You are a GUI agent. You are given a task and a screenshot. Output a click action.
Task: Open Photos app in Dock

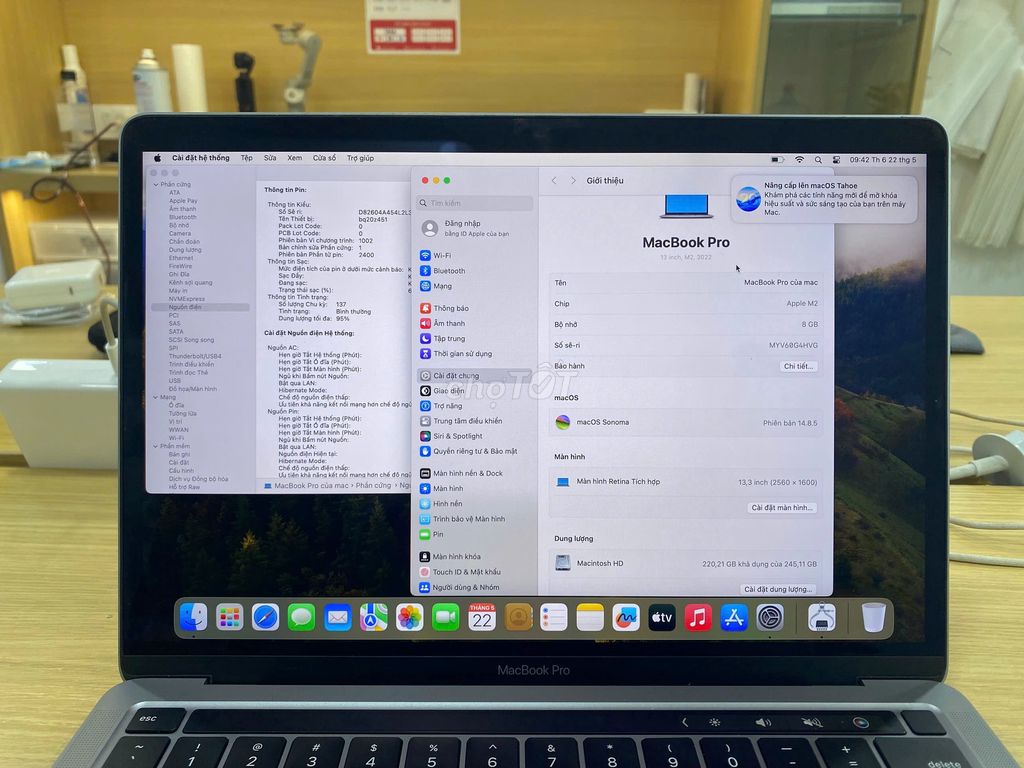coord(409,617)
